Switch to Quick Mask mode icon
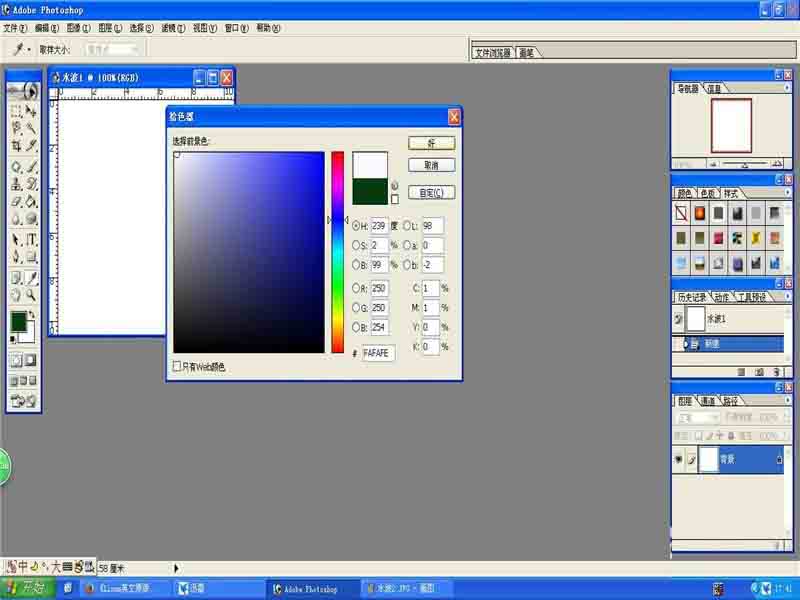The image size is (800, 600). coord(31,361)
